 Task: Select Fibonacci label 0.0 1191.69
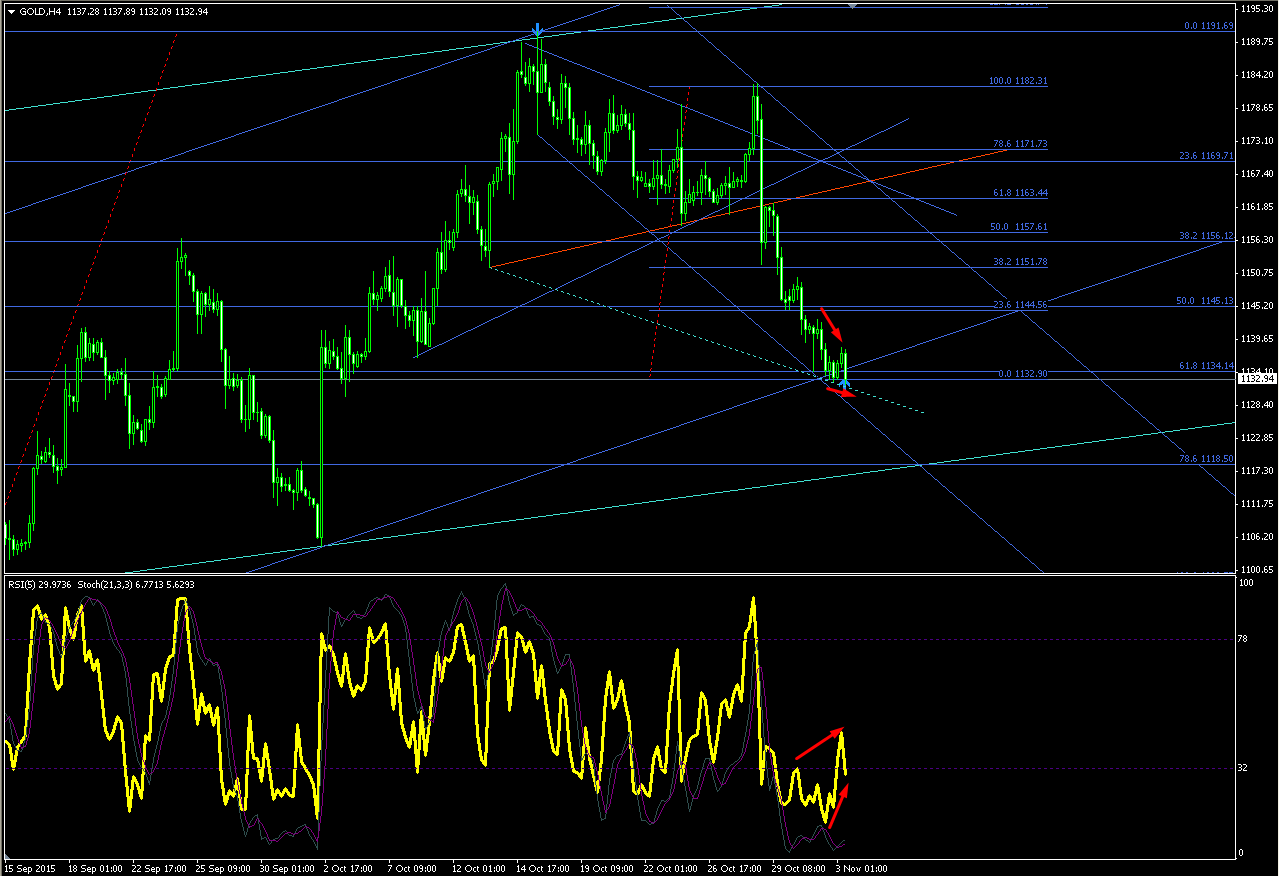click(1209, 26)
